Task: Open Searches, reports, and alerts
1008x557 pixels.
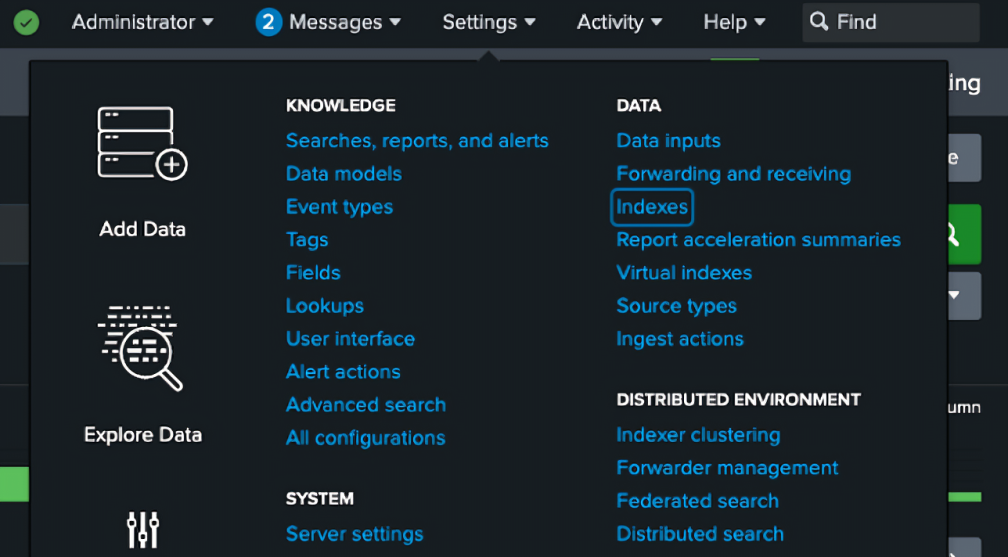Action: click(x=417, y=141)
